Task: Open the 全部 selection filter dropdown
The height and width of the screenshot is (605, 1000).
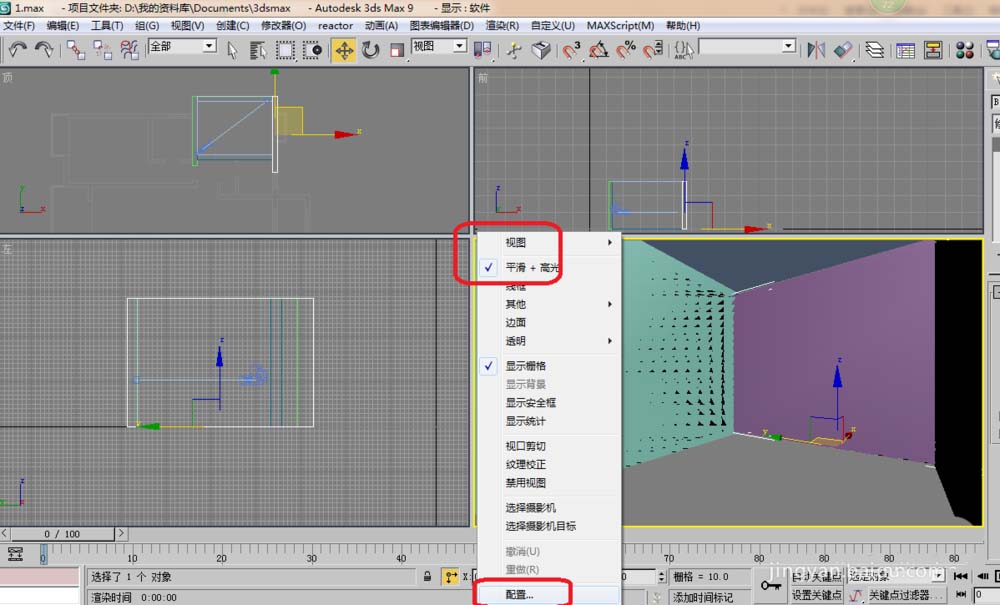Action: [x=182, y=46]
